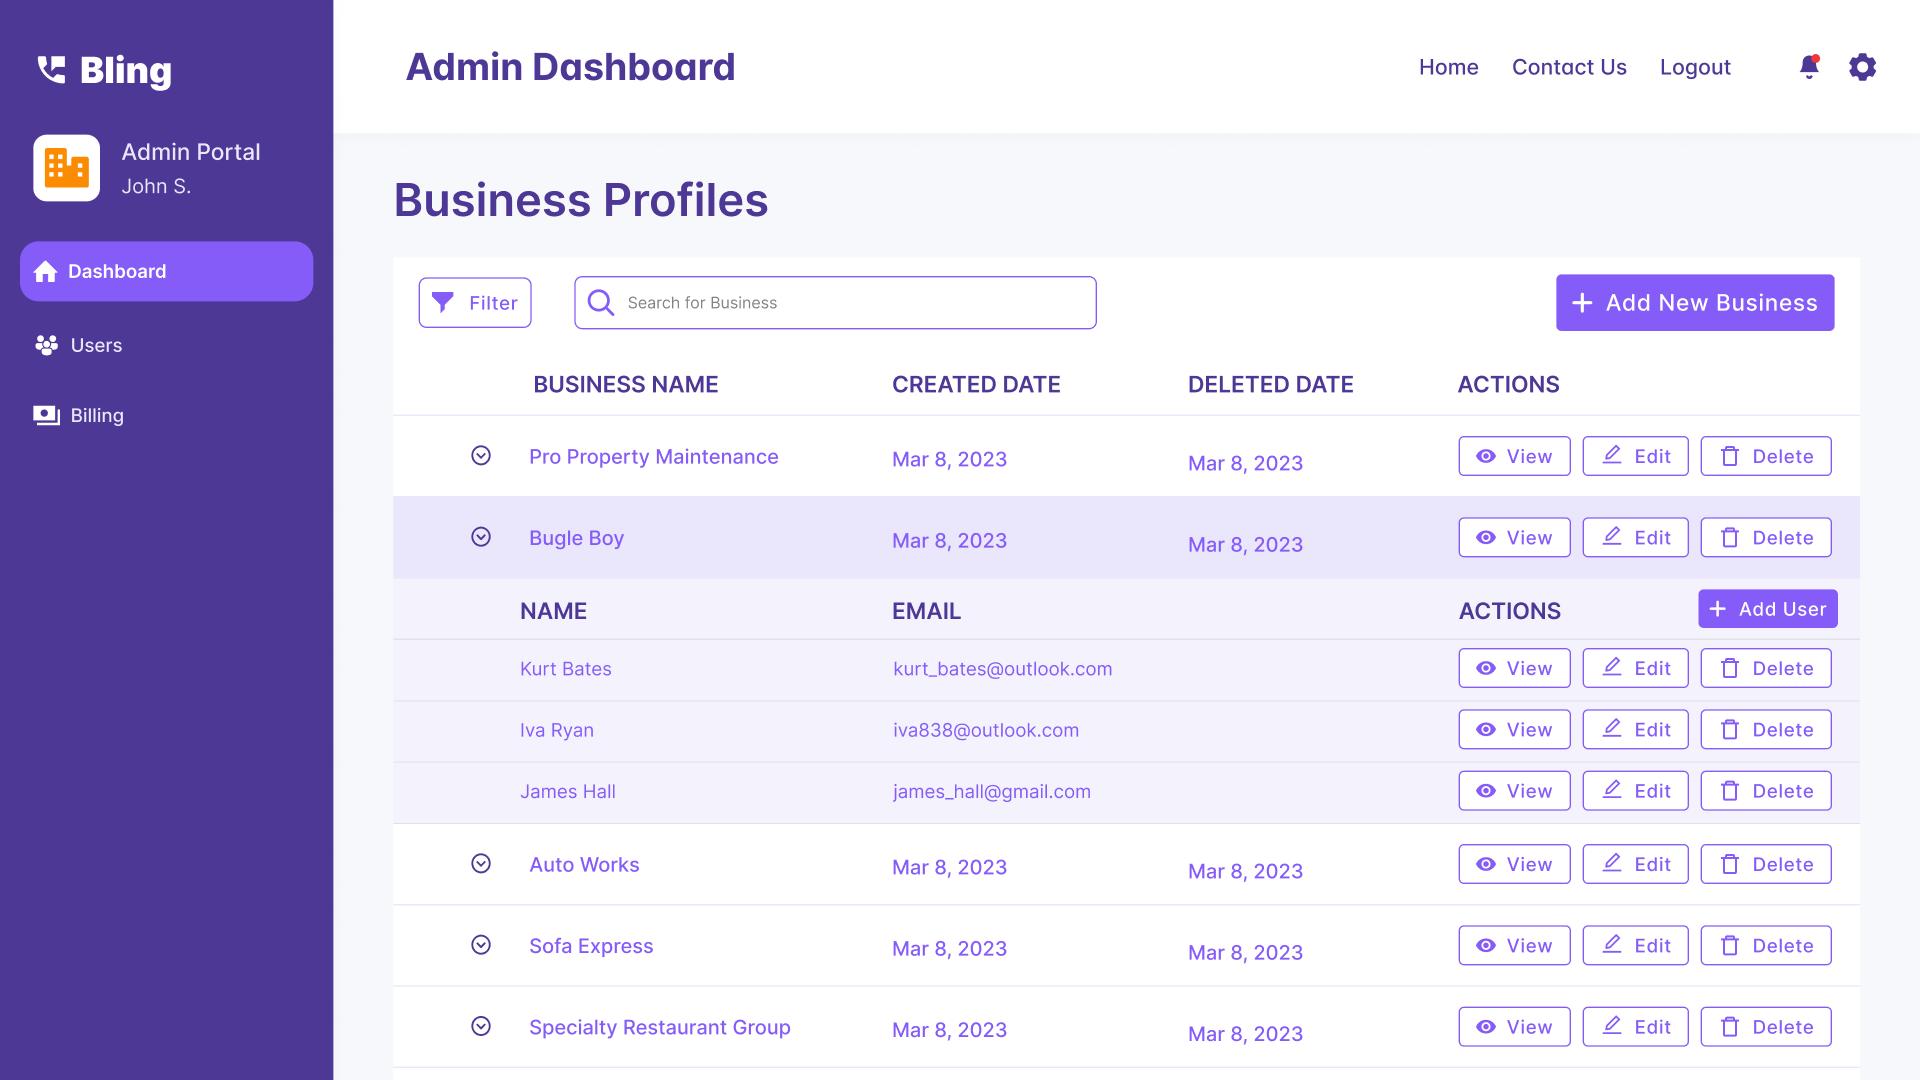The image size is (1920, 1080).
Task: Click the eye View for James Hall
Action: point(1514,791)
